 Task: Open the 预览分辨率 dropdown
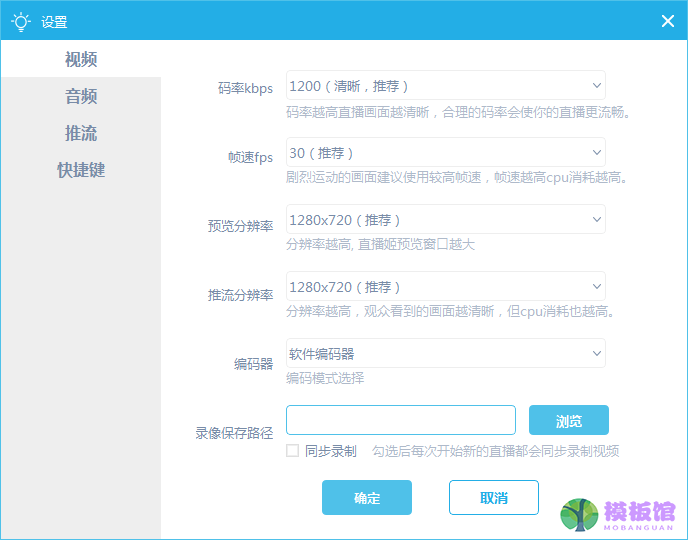coord(446,219)
